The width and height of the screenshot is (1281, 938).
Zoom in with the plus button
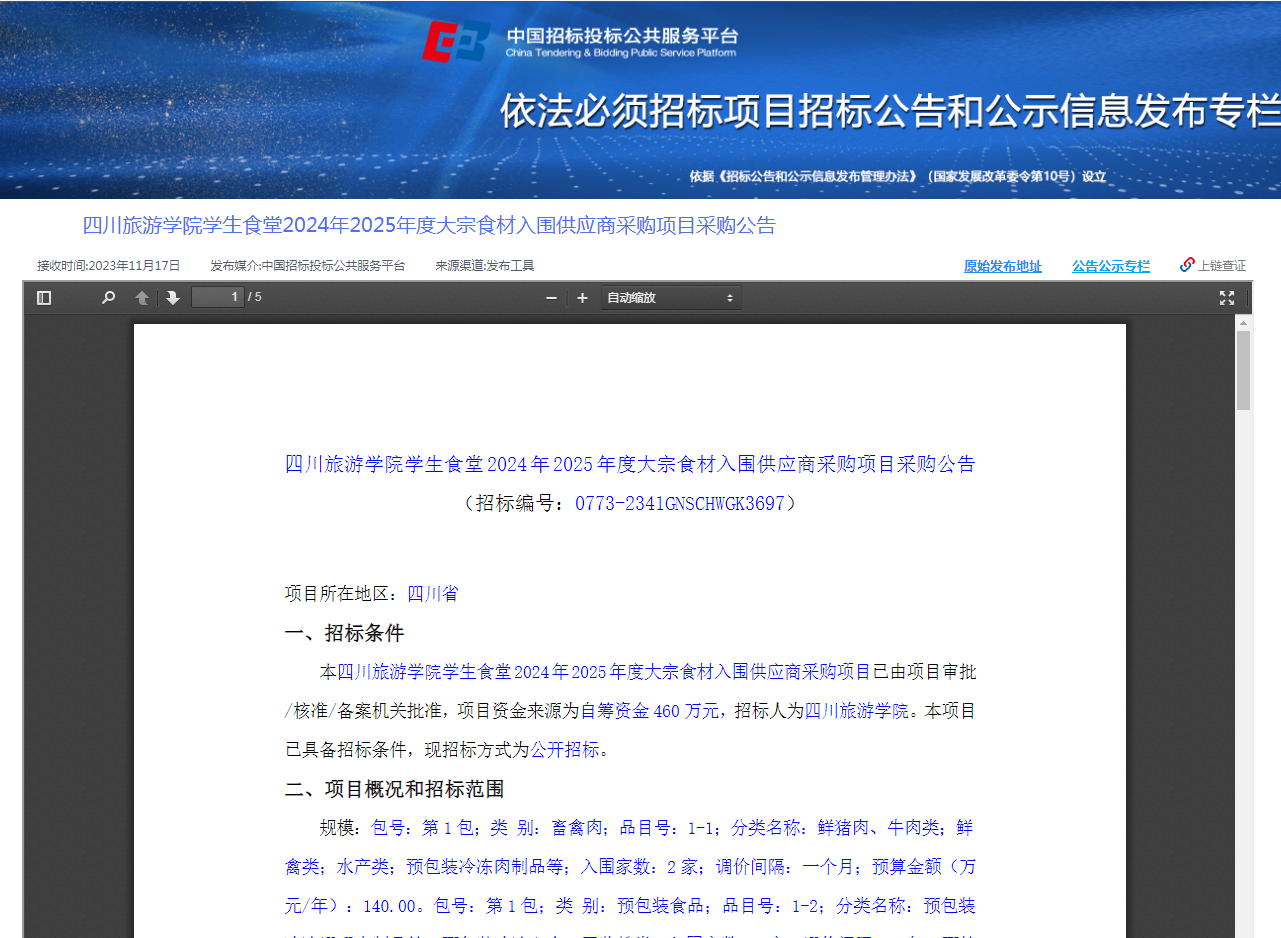tap(582, 298)
